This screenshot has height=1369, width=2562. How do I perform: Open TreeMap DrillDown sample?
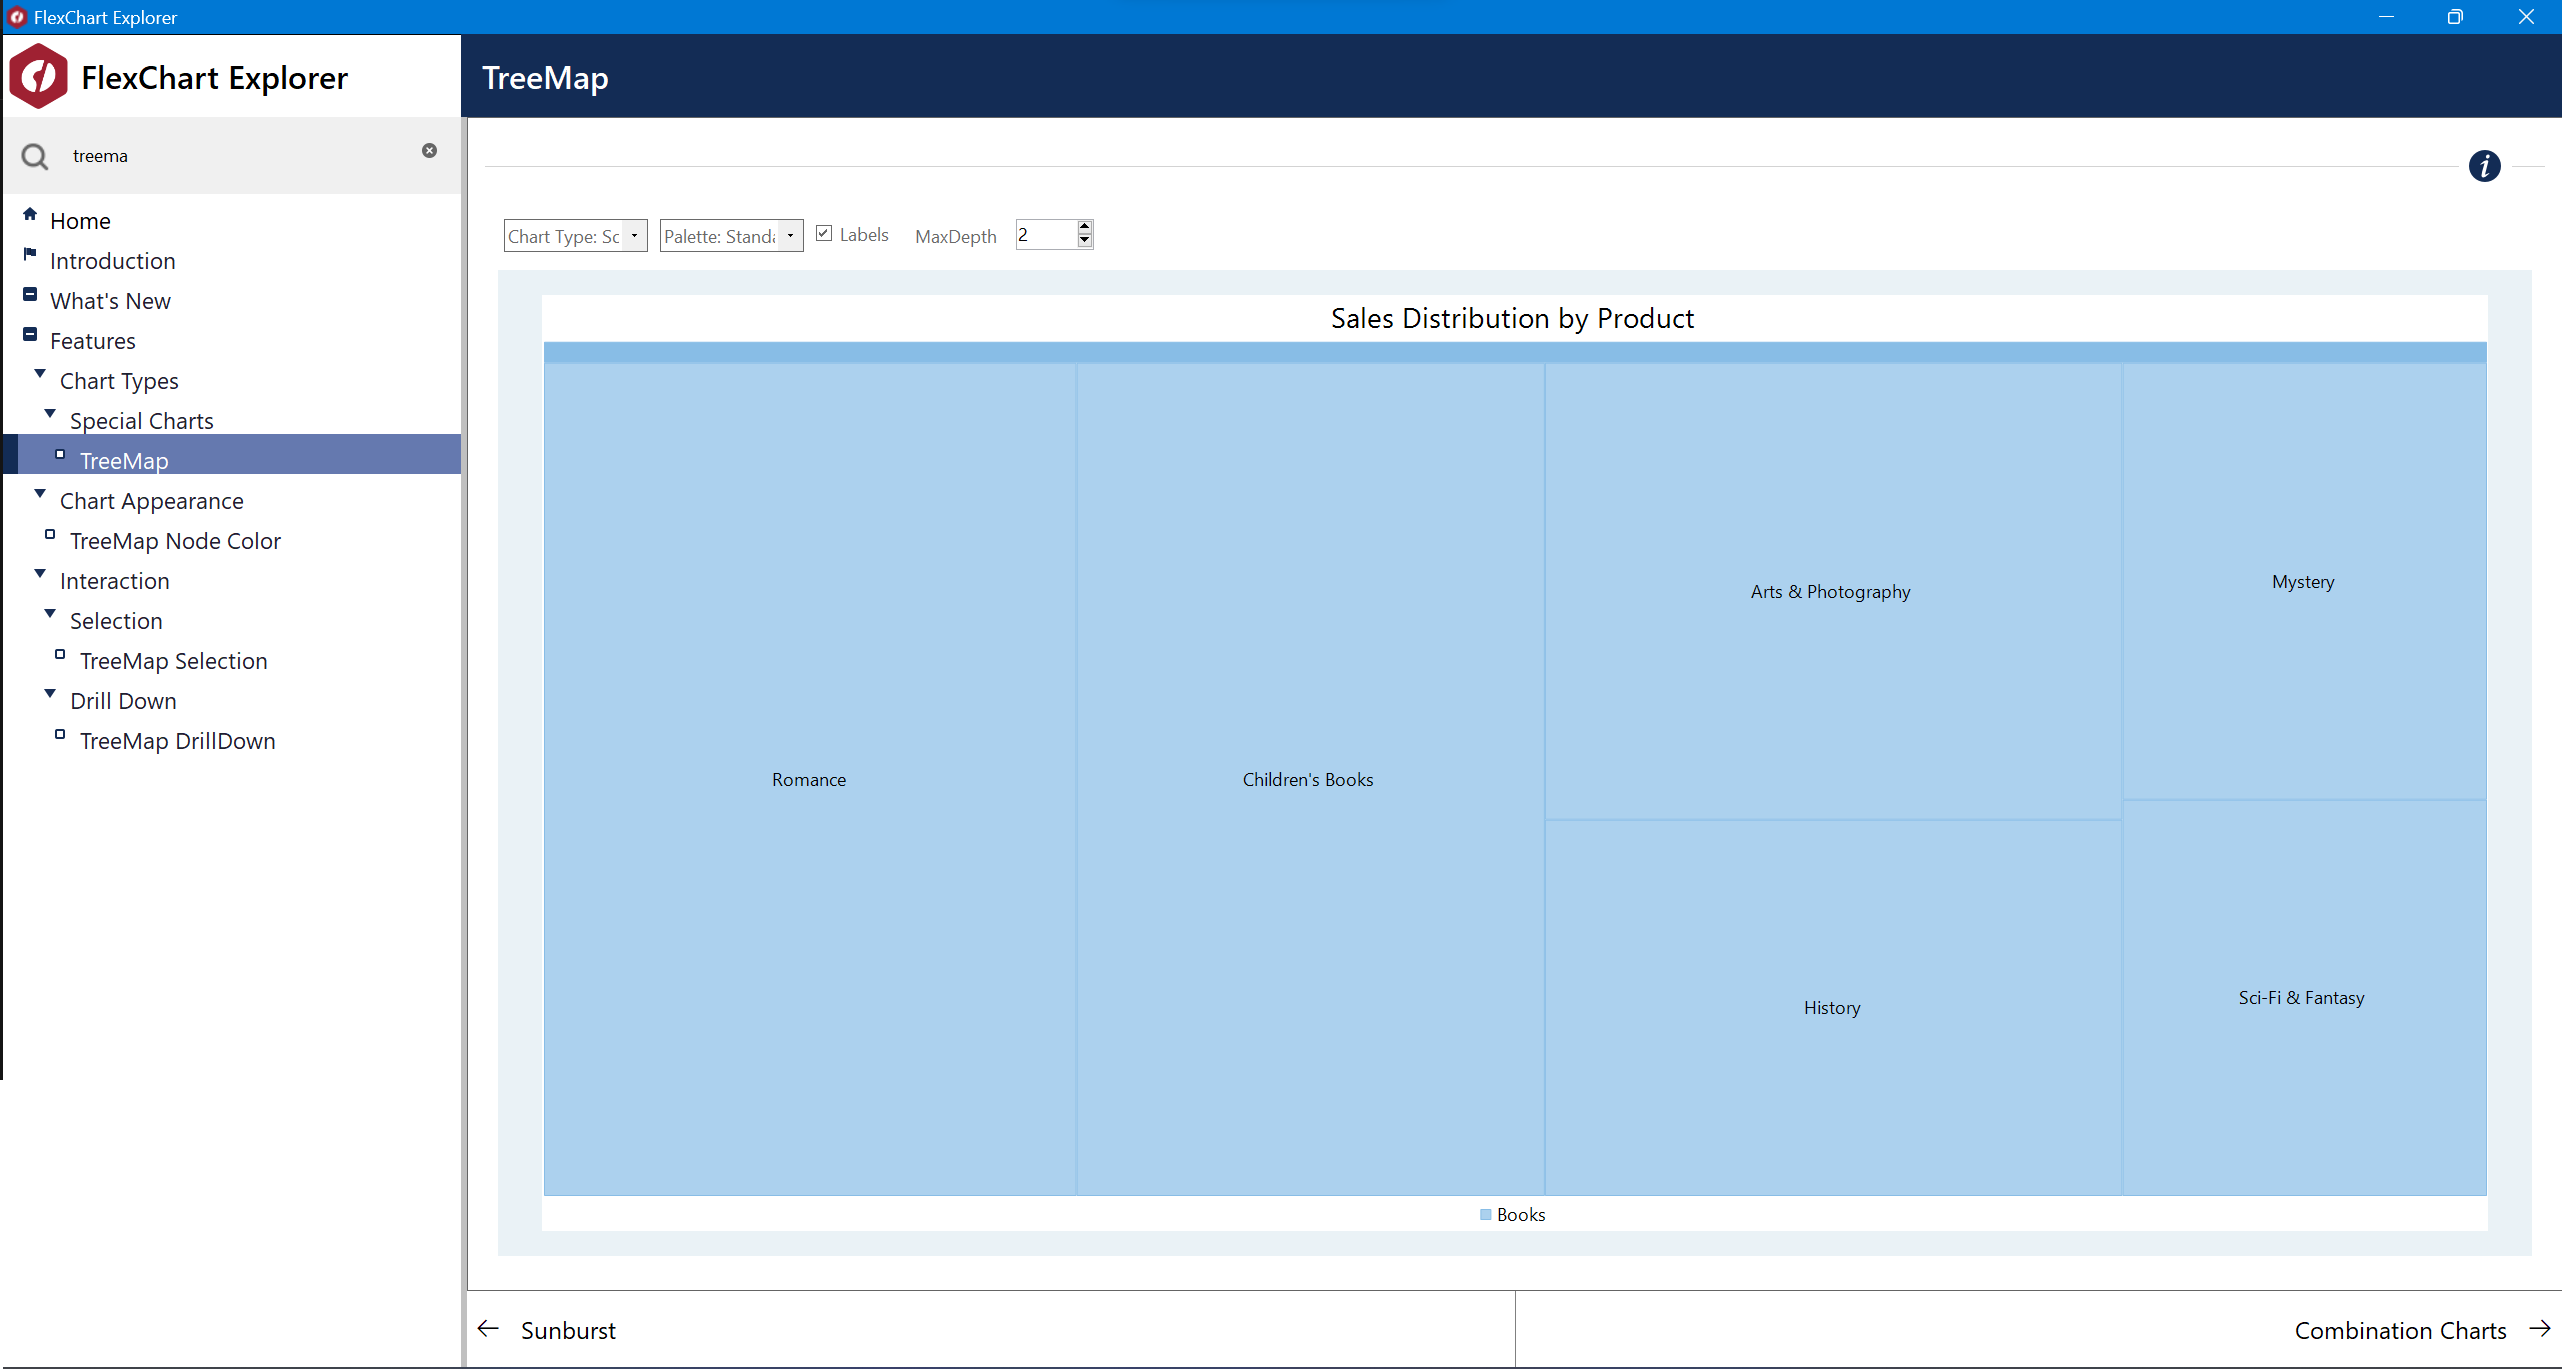point(178,741)
